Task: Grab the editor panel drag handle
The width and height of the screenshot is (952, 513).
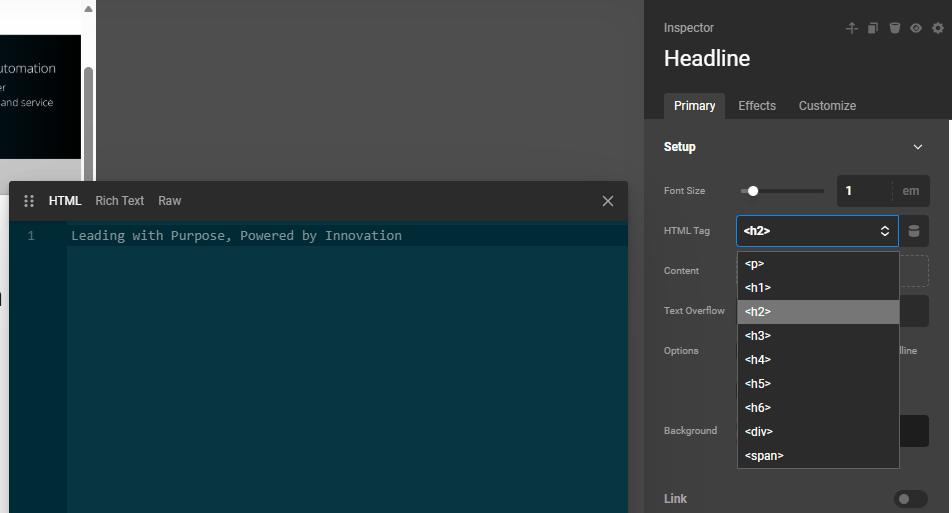Action: [29, 201]
